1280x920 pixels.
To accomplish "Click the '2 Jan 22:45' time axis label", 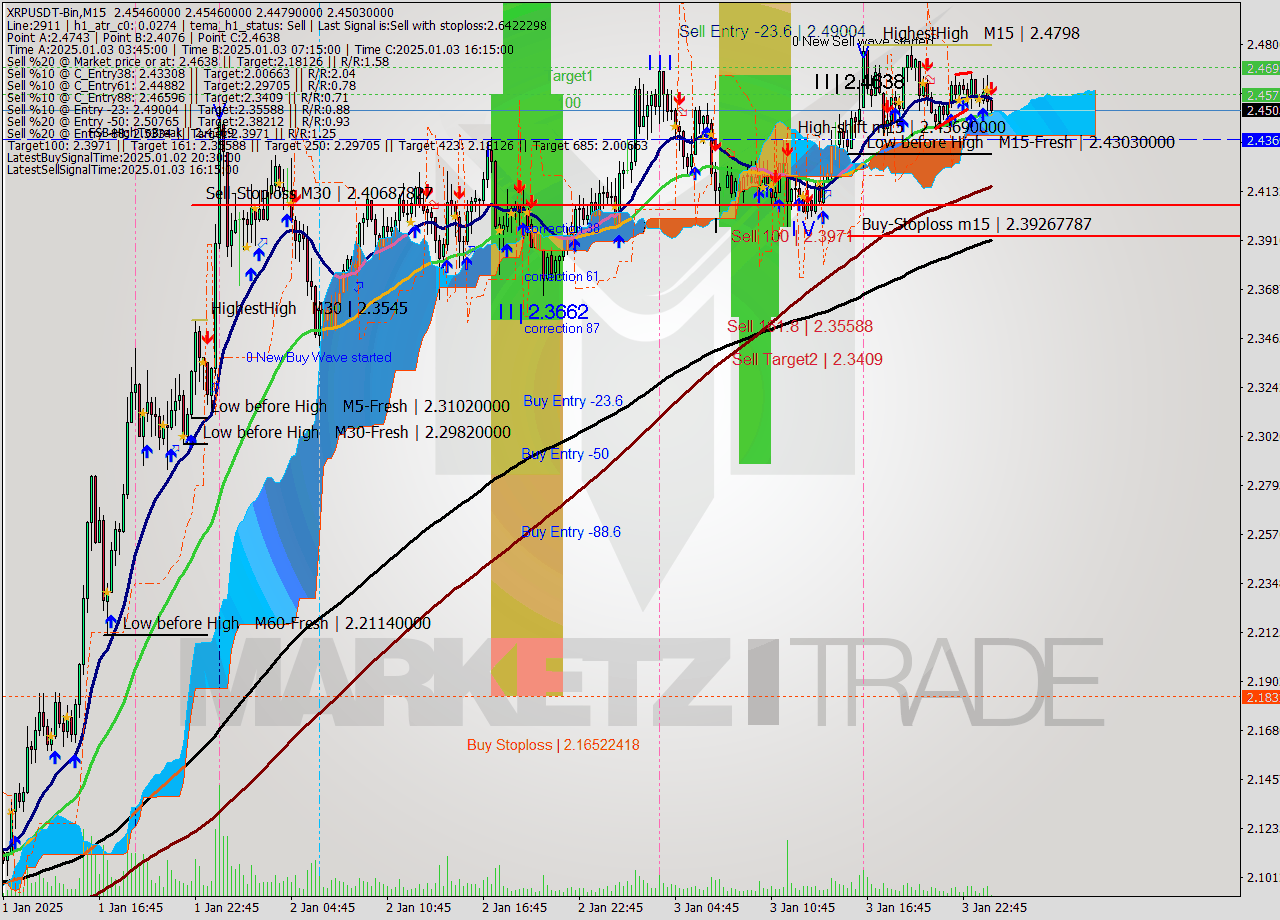I will tap(611, 908).
